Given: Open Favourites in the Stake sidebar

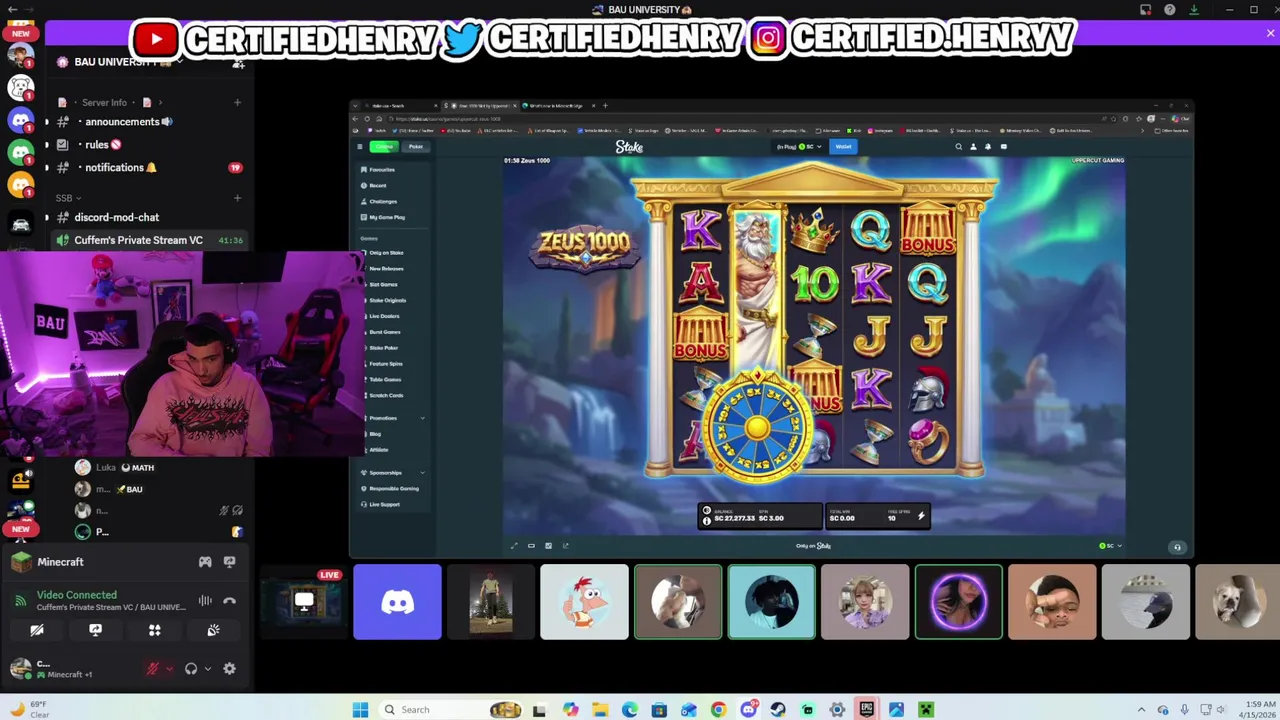Looking at the screenshot, I should tap(381, 170).
